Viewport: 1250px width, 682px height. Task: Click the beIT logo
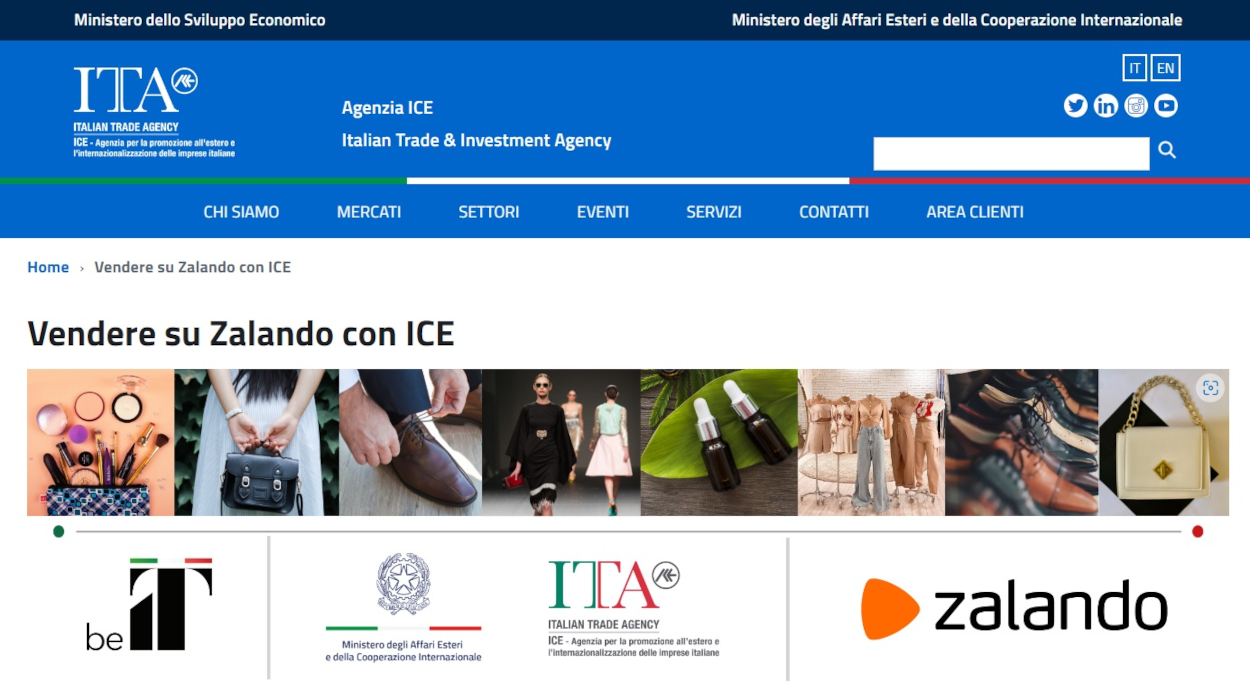coord(149,605)
